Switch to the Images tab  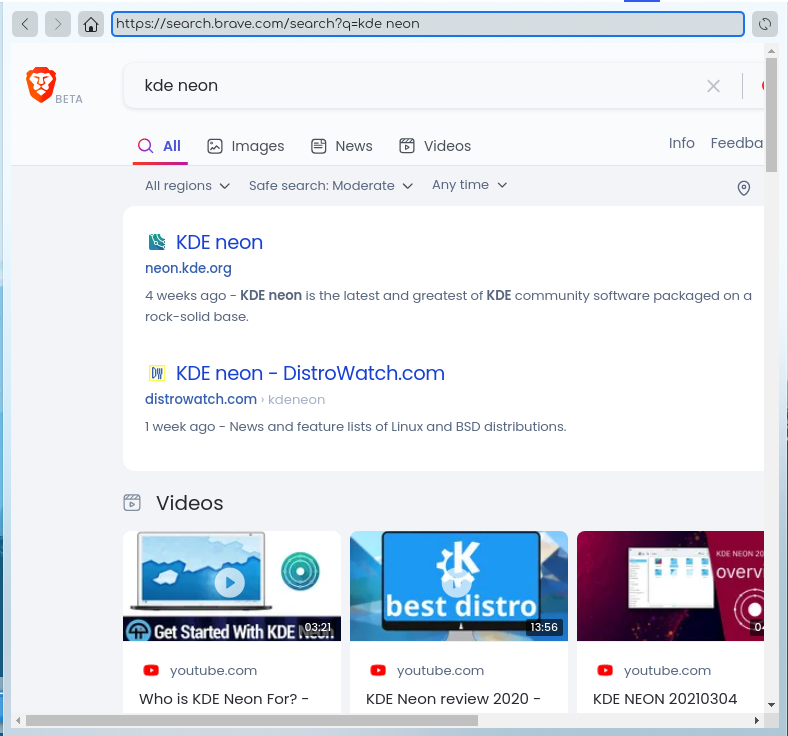click(246, 146)
